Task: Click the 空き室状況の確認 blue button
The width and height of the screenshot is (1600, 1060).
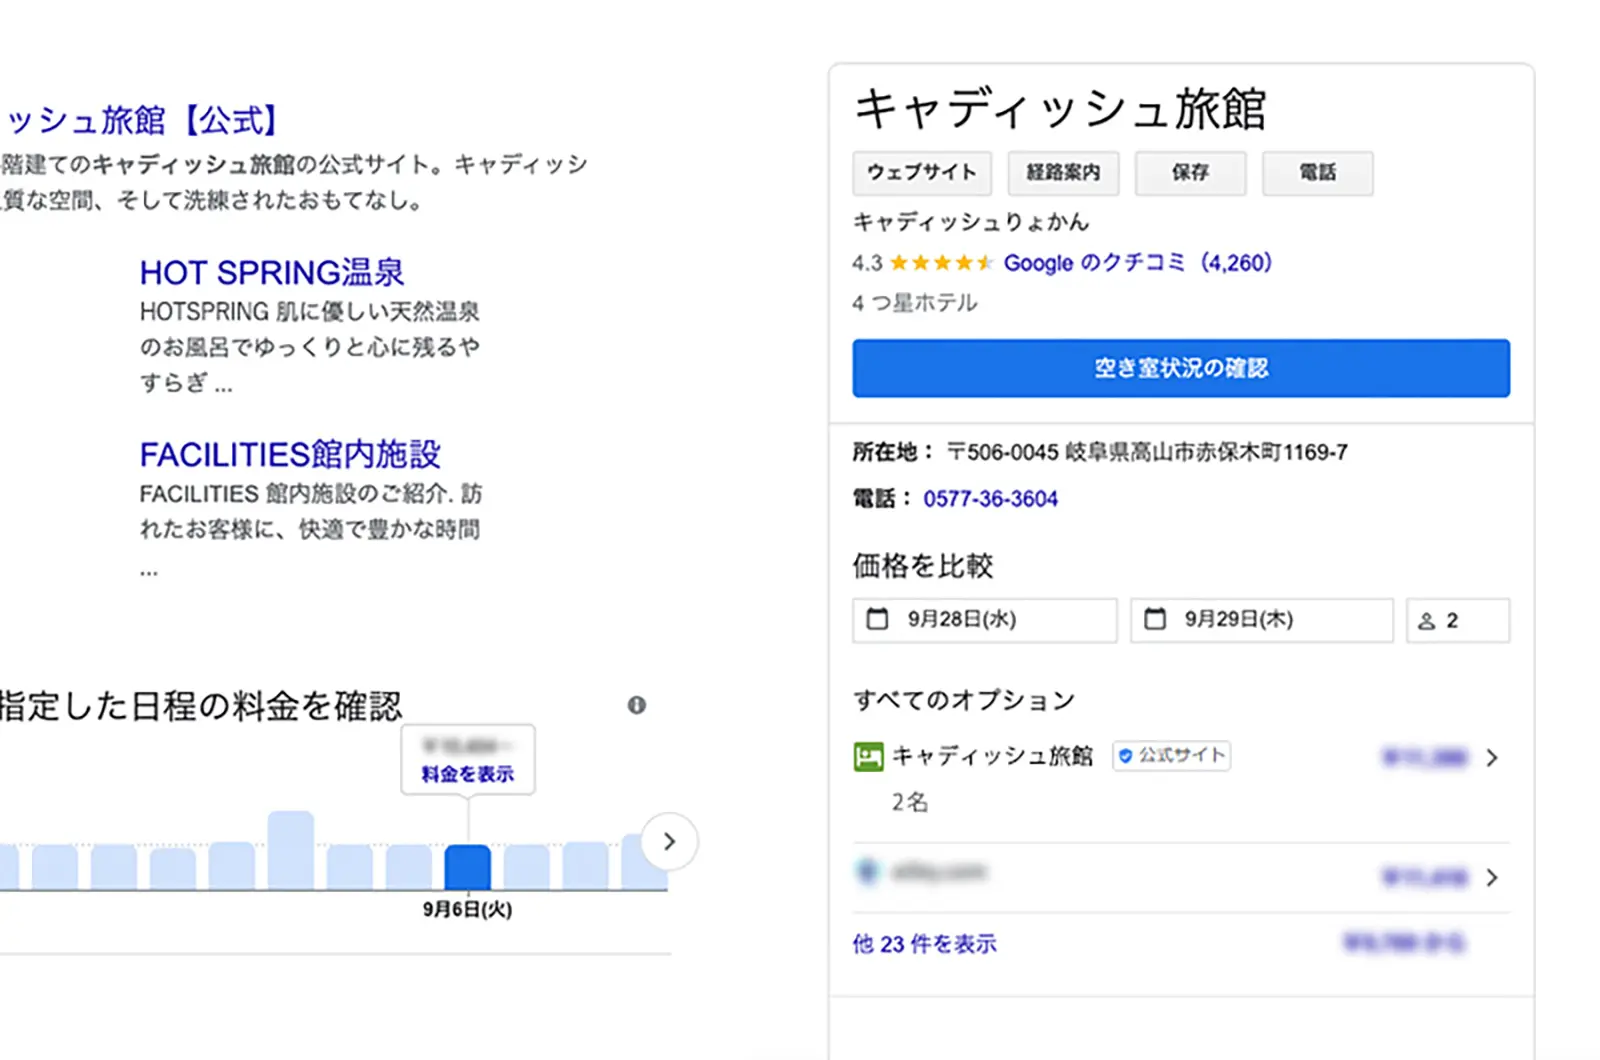Action: [1180, 368]
